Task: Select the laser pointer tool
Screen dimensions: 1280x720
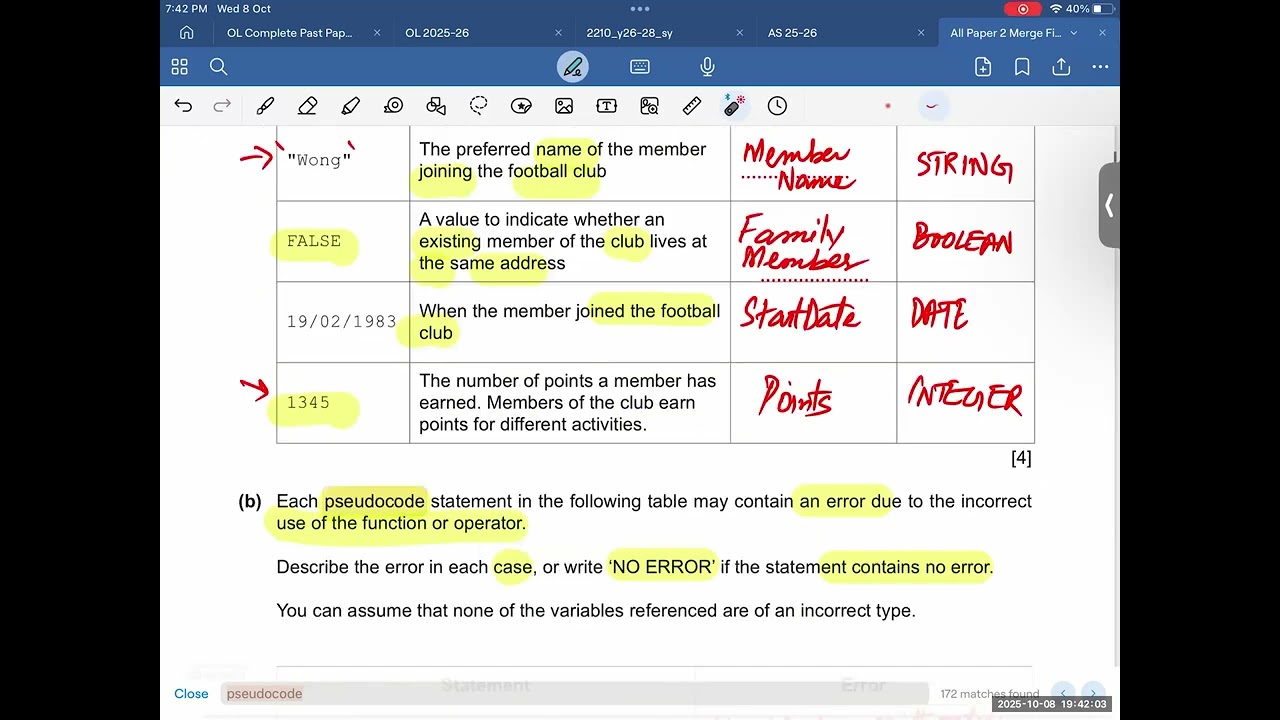Action: pos(735,106)
